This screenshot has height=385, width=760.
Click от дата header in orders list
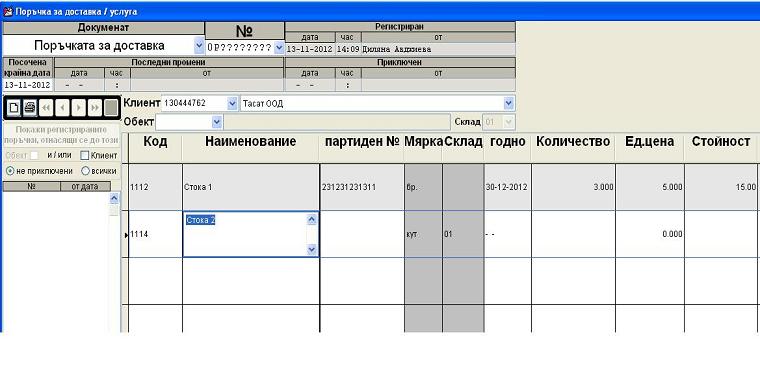(x=85, y=186)
